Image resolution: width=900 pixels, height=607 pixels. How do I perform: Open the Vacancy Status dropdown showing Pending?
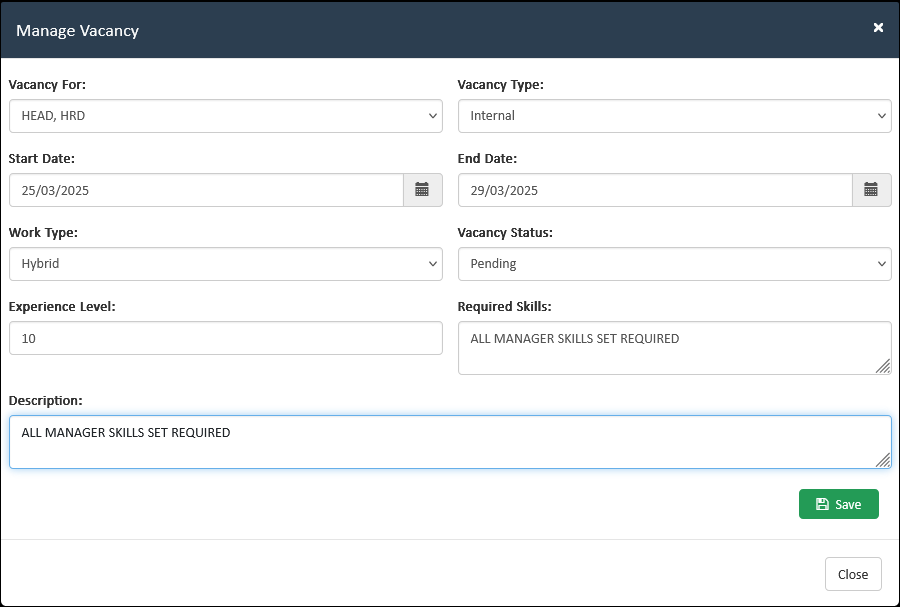(x=674, y=264)
